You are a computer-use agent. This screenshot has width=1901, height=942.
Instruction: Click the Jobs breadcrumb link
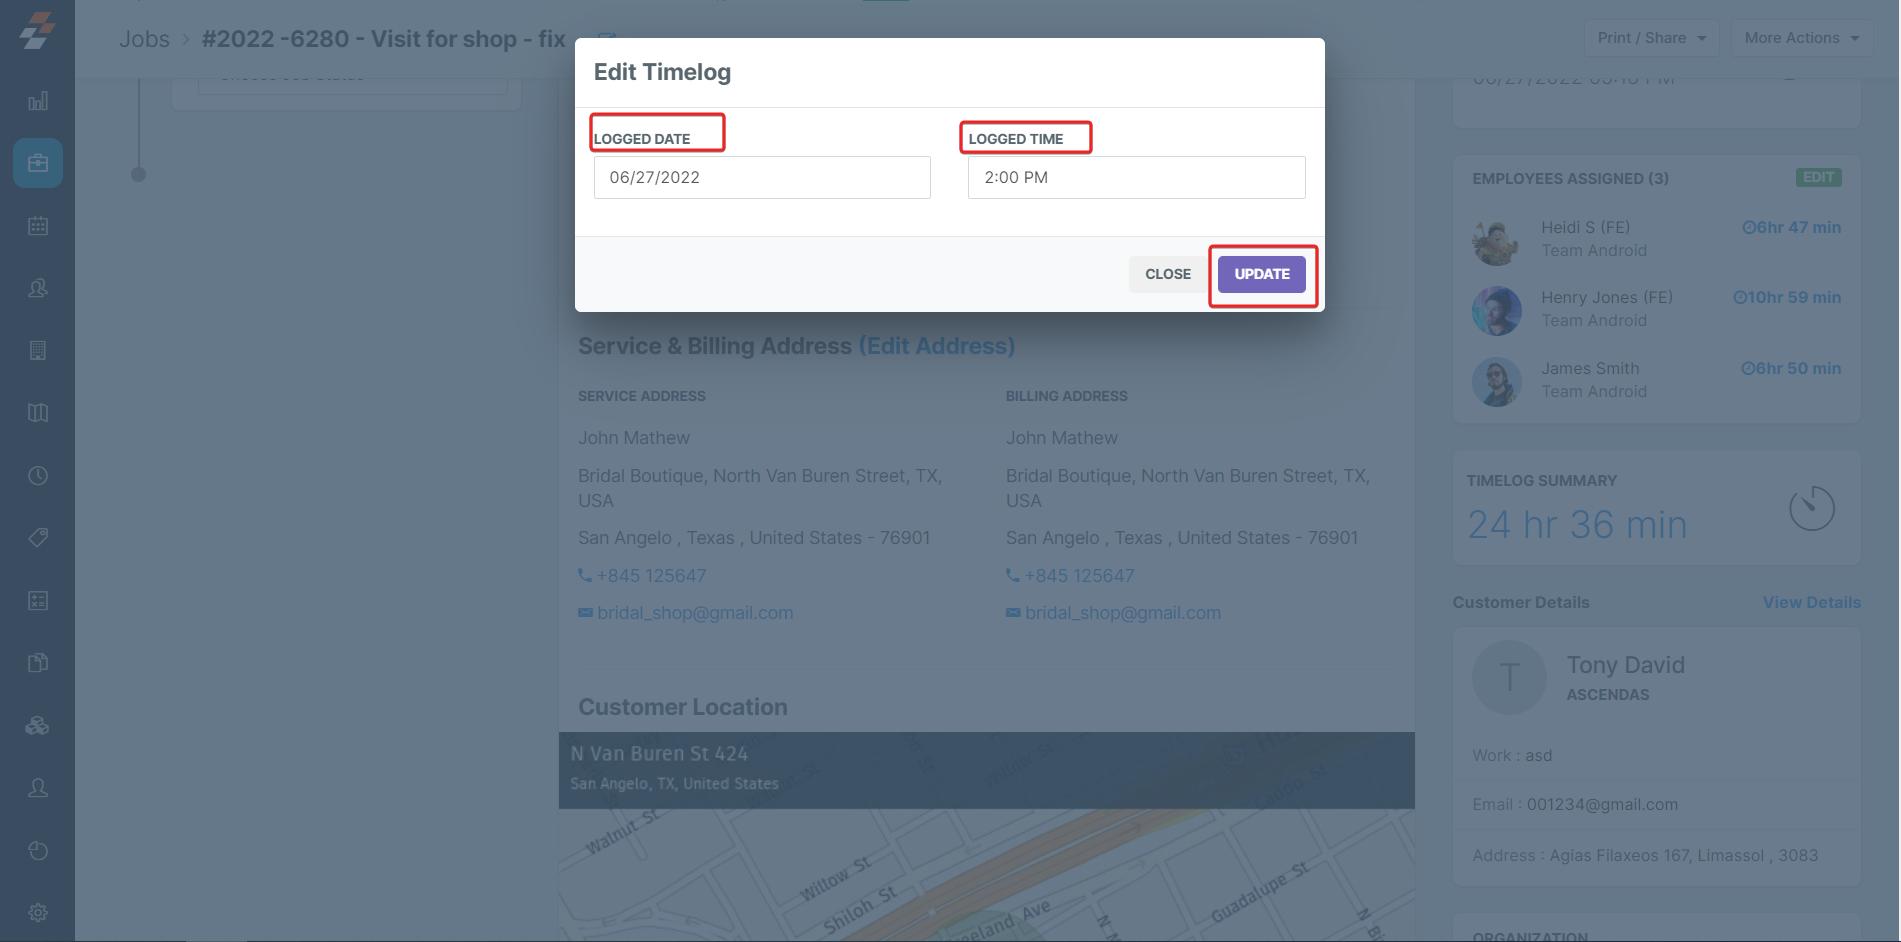pos(145,39)
